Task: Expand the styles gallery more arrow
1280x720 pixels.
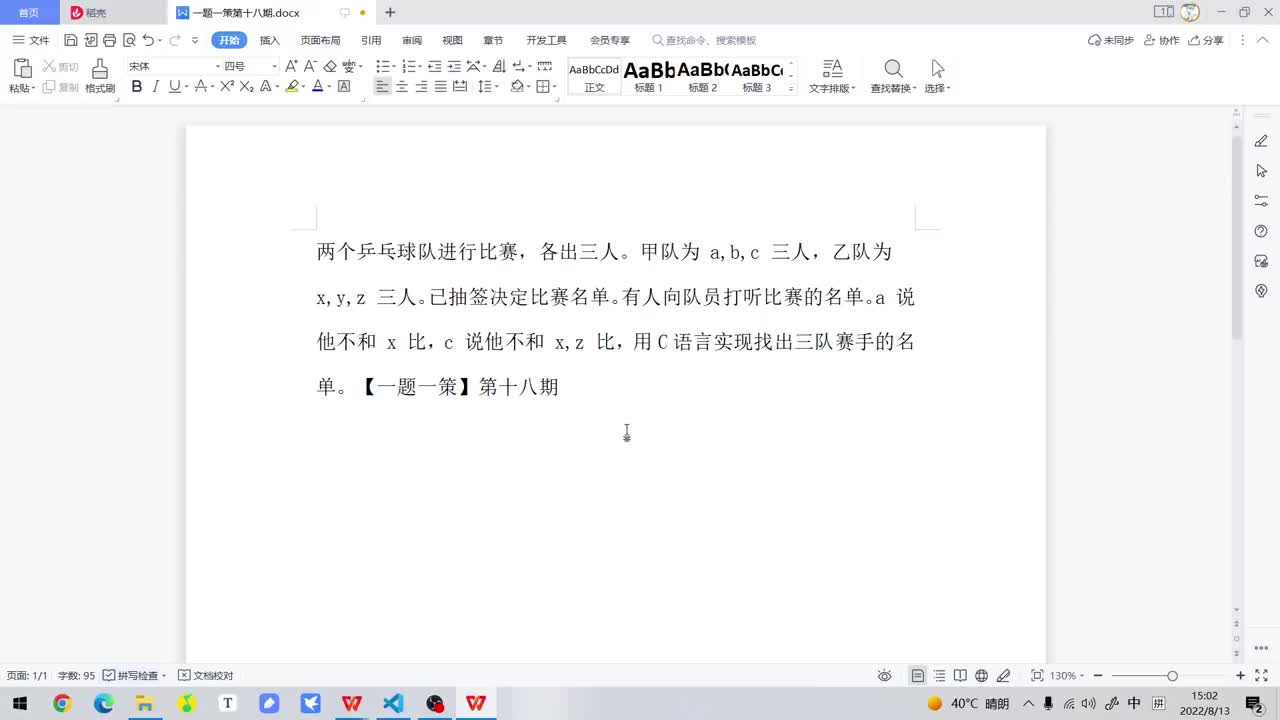Action: (791, 89)
